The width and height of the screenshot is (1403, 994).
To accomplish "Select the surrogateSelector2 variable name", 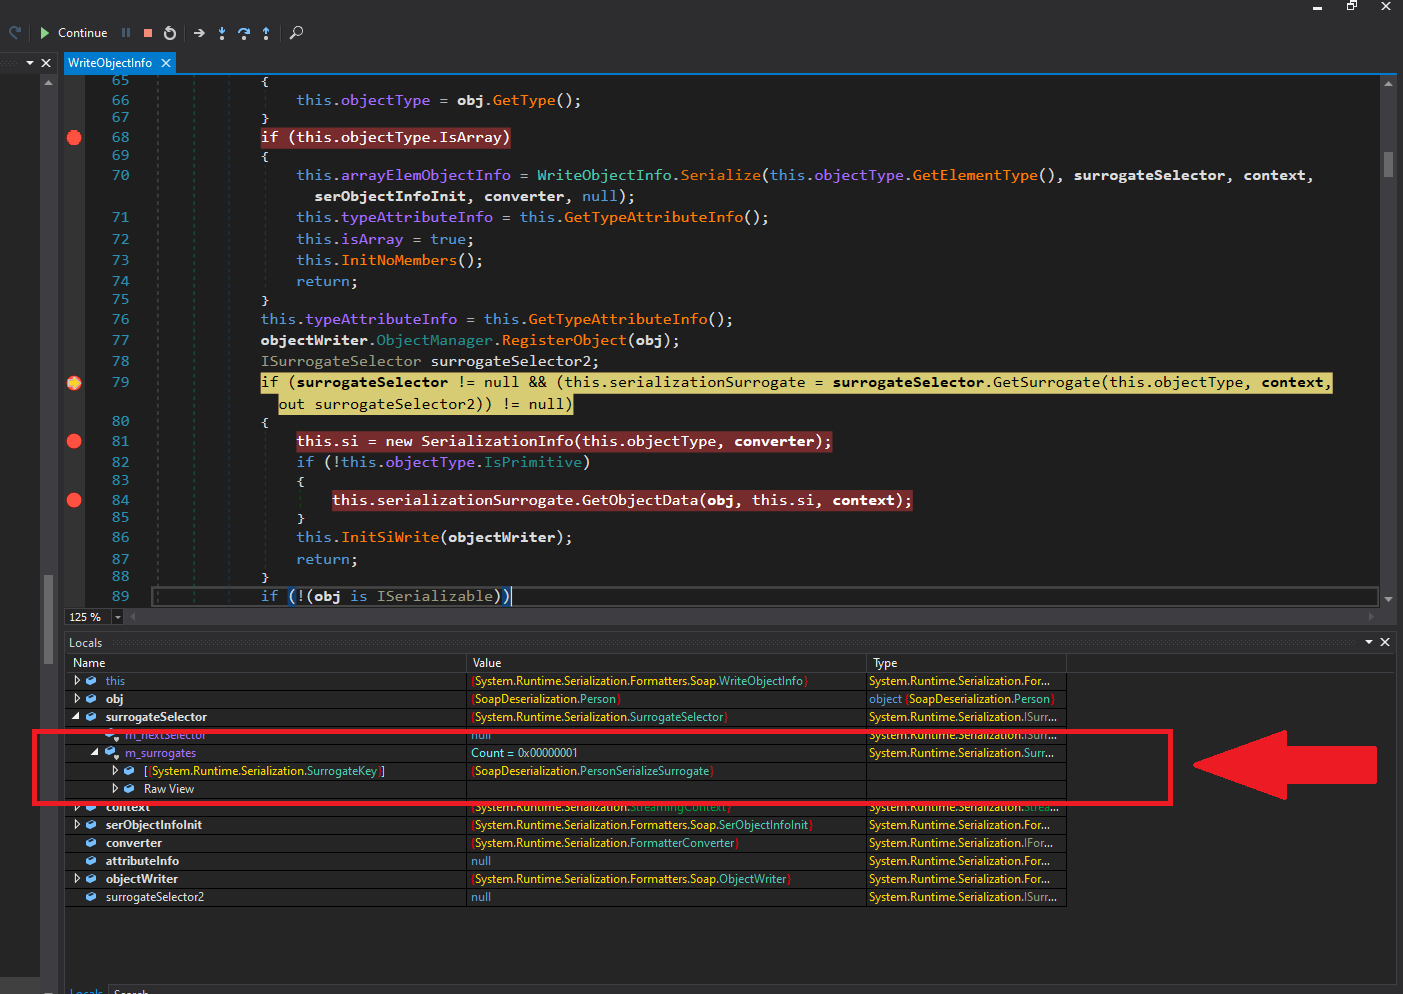I will [154, 897].
